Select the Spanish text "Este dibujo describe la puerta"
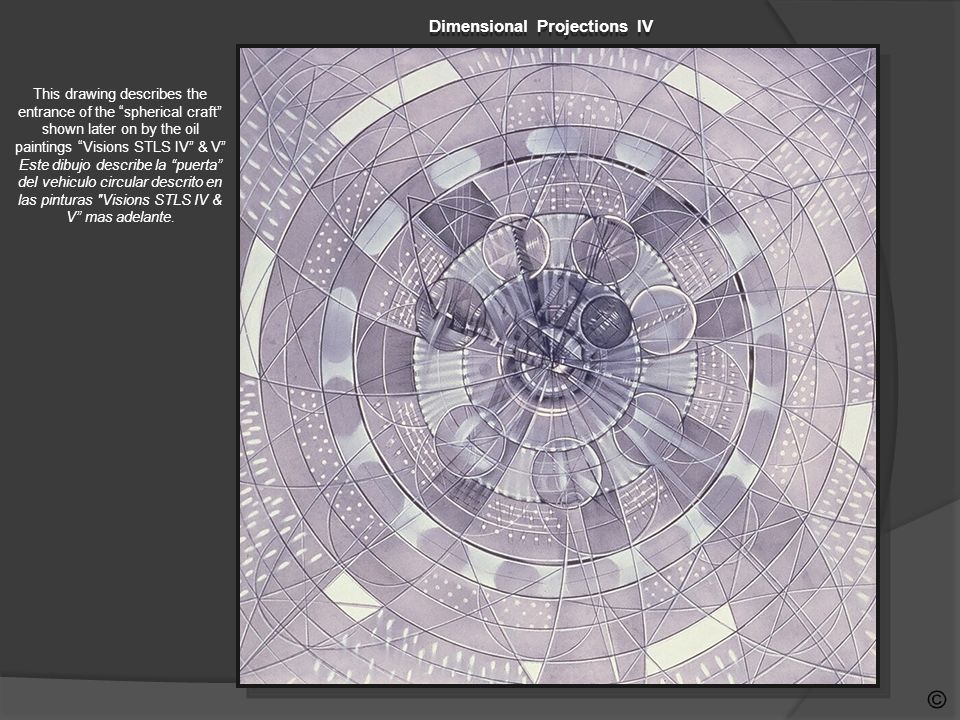 [x=121, y=165]
